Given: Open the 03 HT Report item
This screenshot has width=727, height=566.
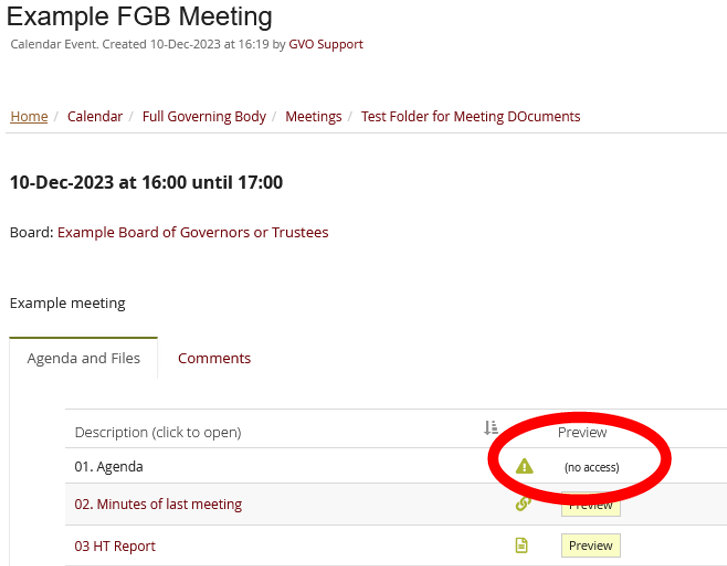Looking at the screenshot, I should [115, 546].
